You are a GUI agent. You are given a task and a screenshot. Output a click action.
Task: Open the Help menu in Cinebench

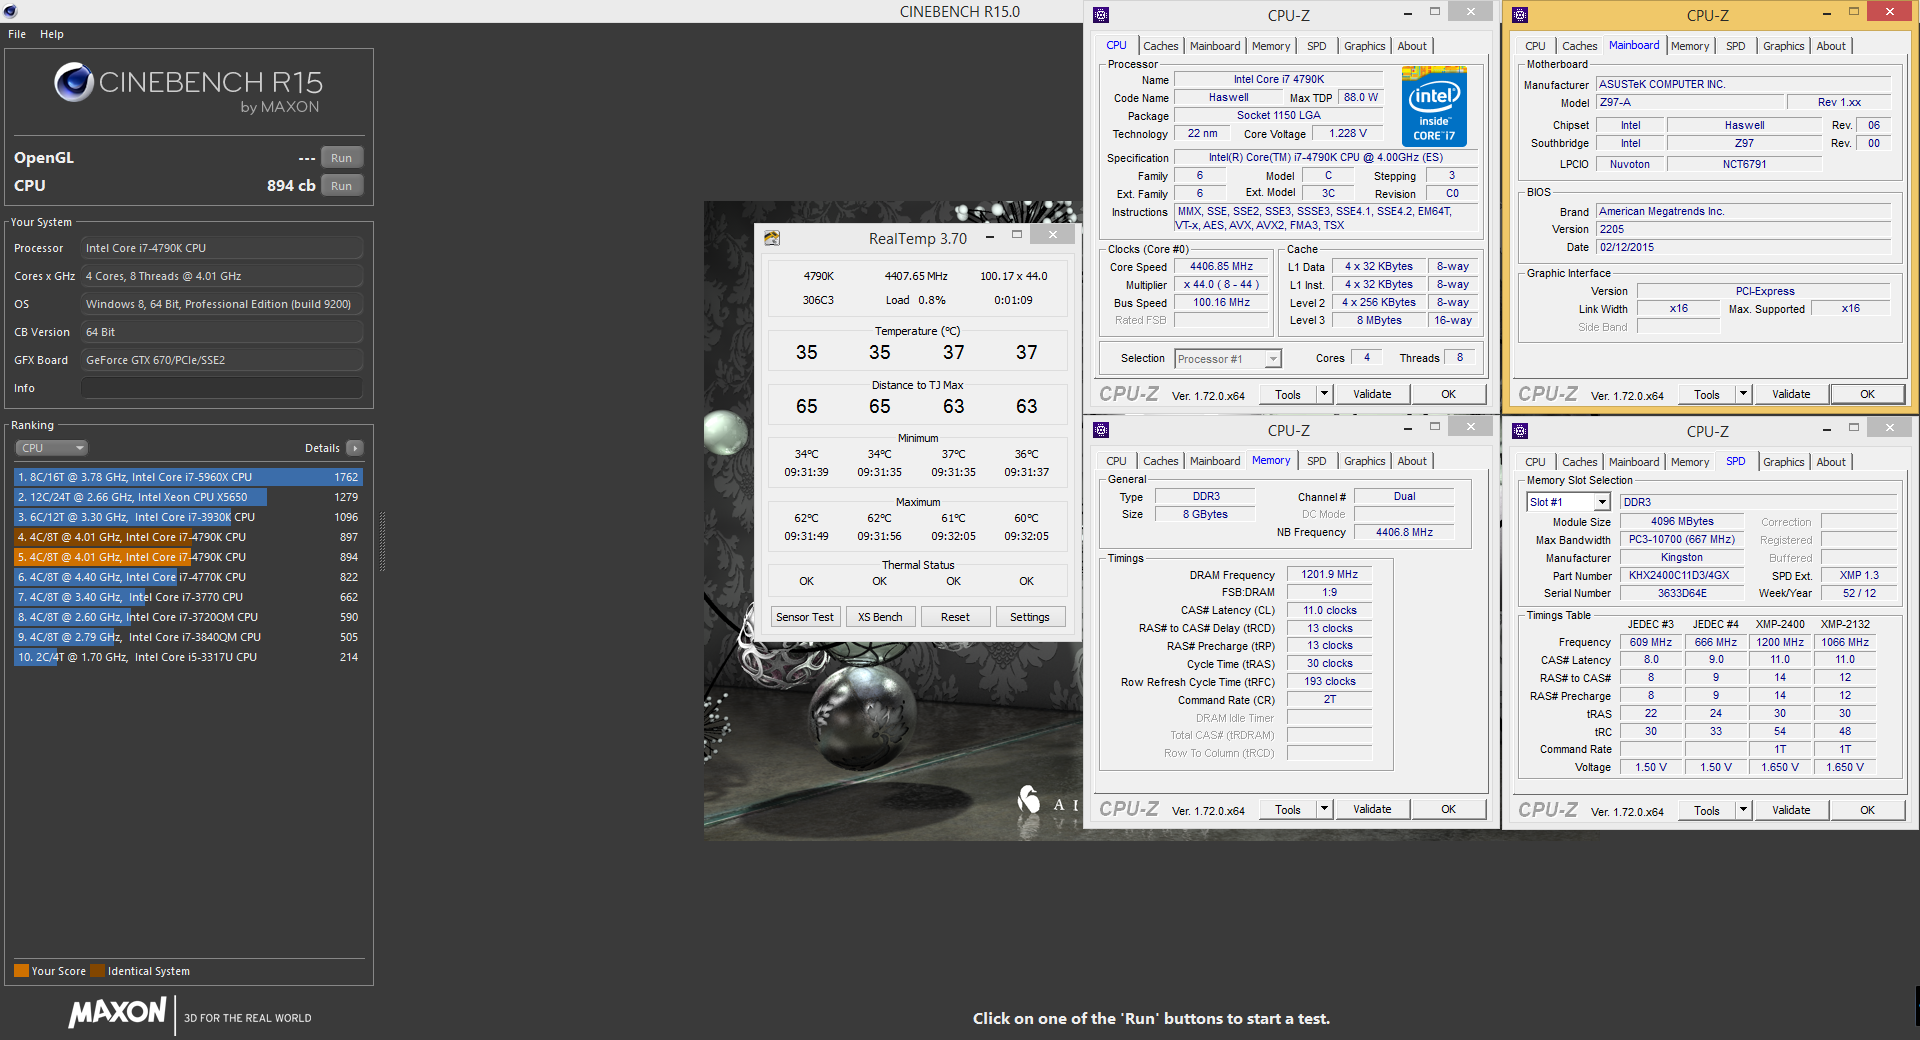(x=52, y=34)
